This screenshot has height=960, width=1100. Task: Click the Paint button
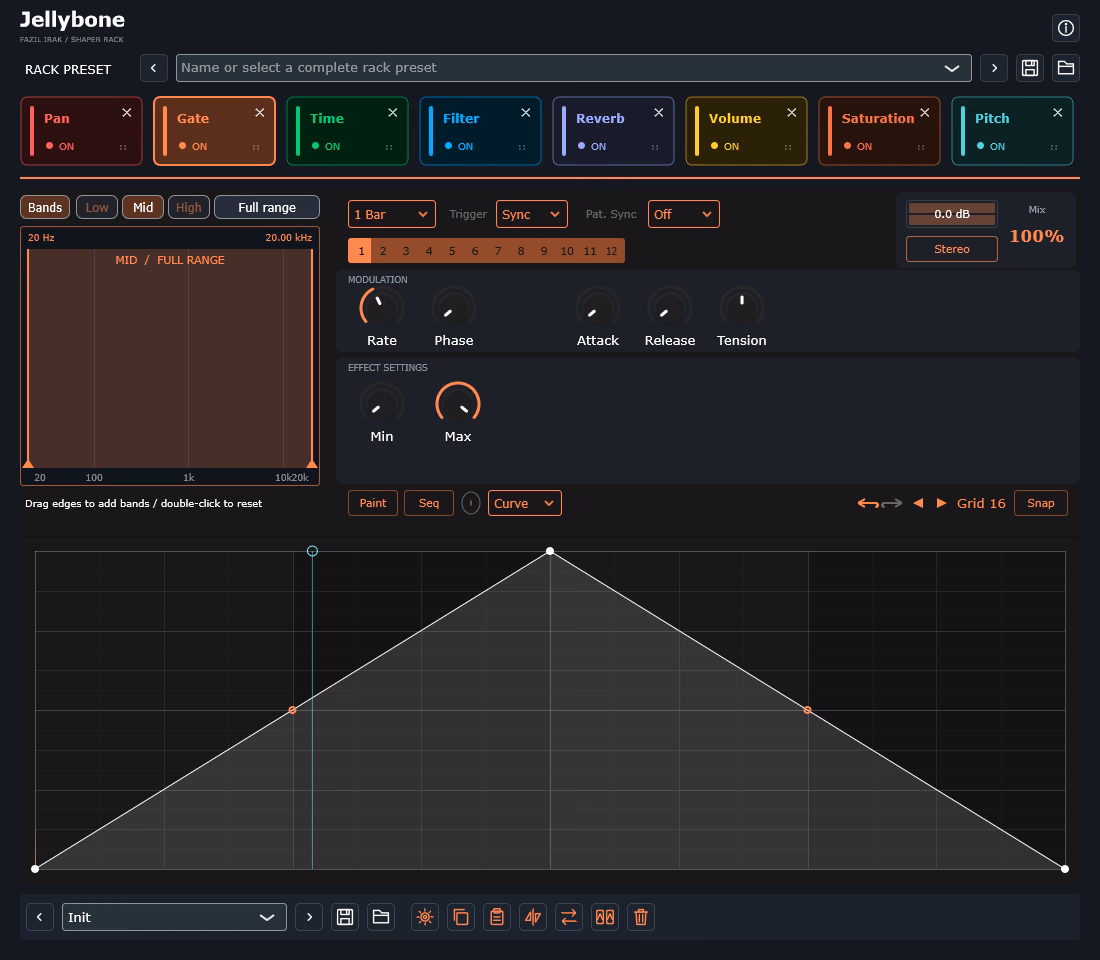[x=373, y=503]
